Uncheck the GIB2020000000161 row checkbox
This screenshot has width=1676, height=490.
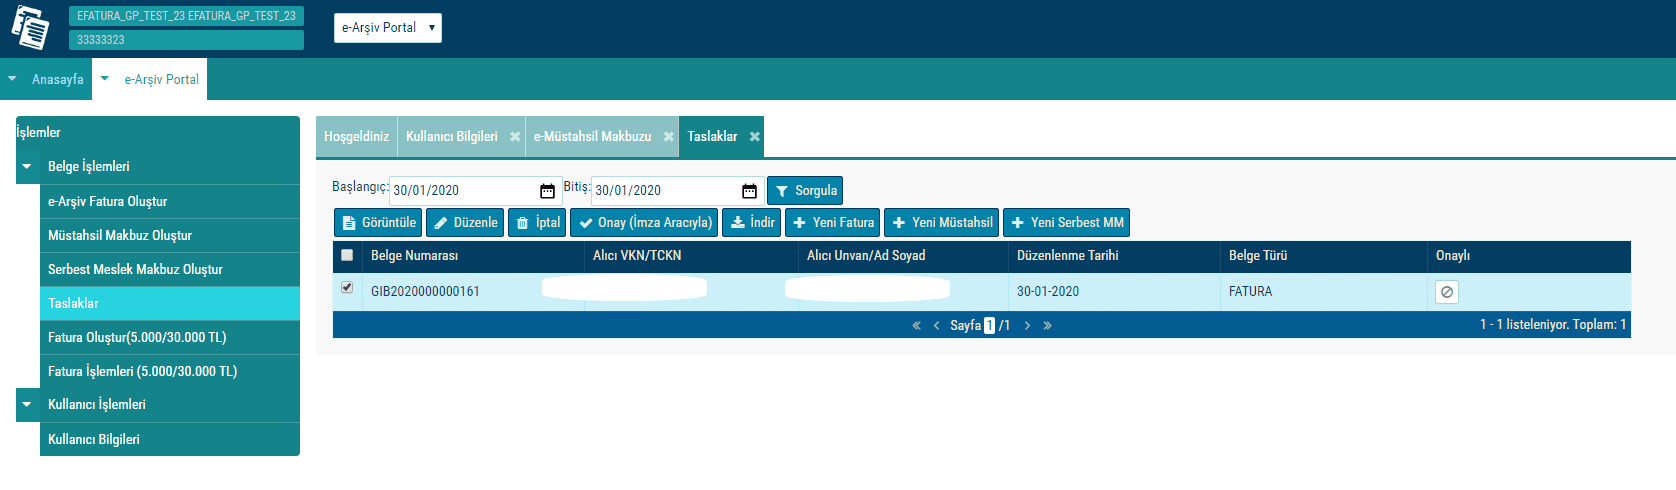click(x=347, y=288)
